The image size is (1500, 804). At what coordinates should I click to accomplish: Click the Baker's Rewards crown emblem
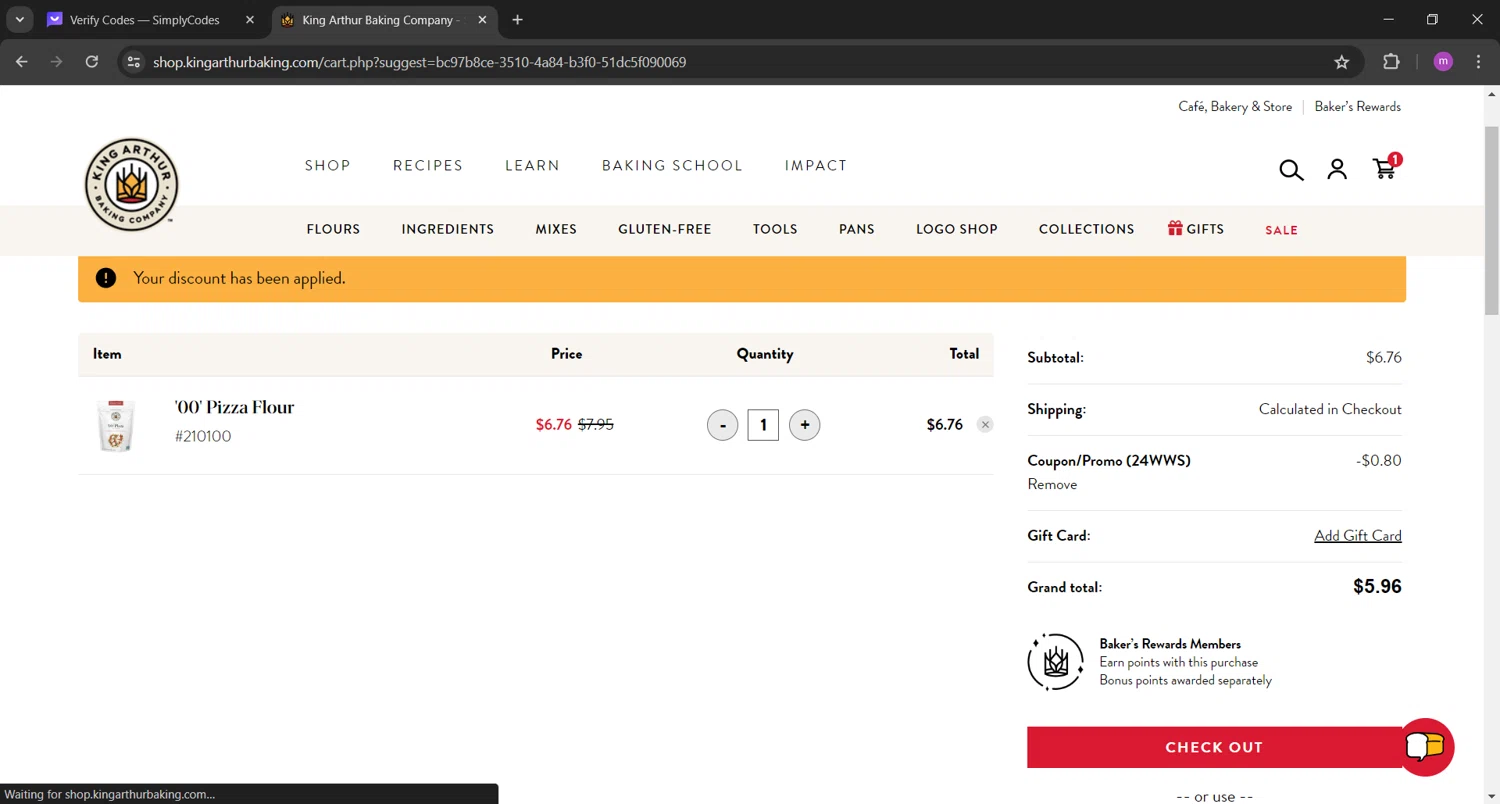pos(1055,662)
